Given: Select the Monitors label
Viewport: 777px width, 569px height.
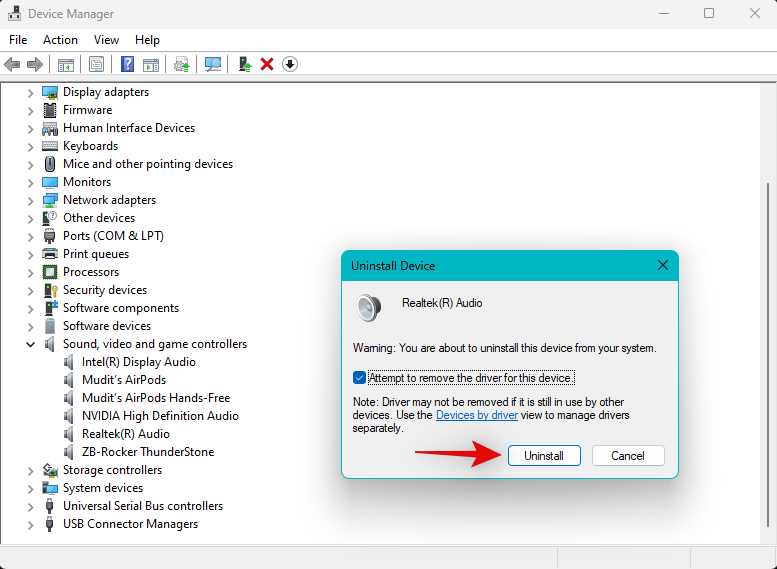Looking at the screenshot, I should pyautogui.click(x=87, y=182).
